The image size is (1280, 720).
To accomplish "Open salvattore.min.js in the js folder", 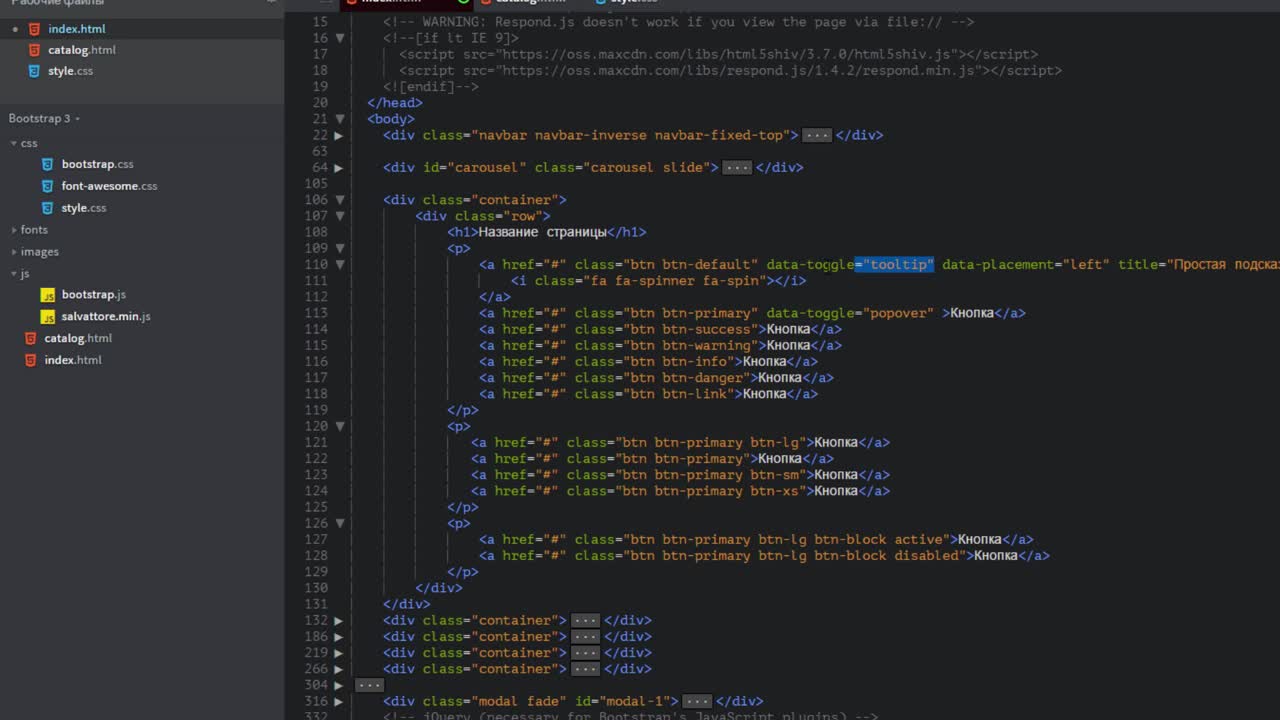I will coord(106,317).
